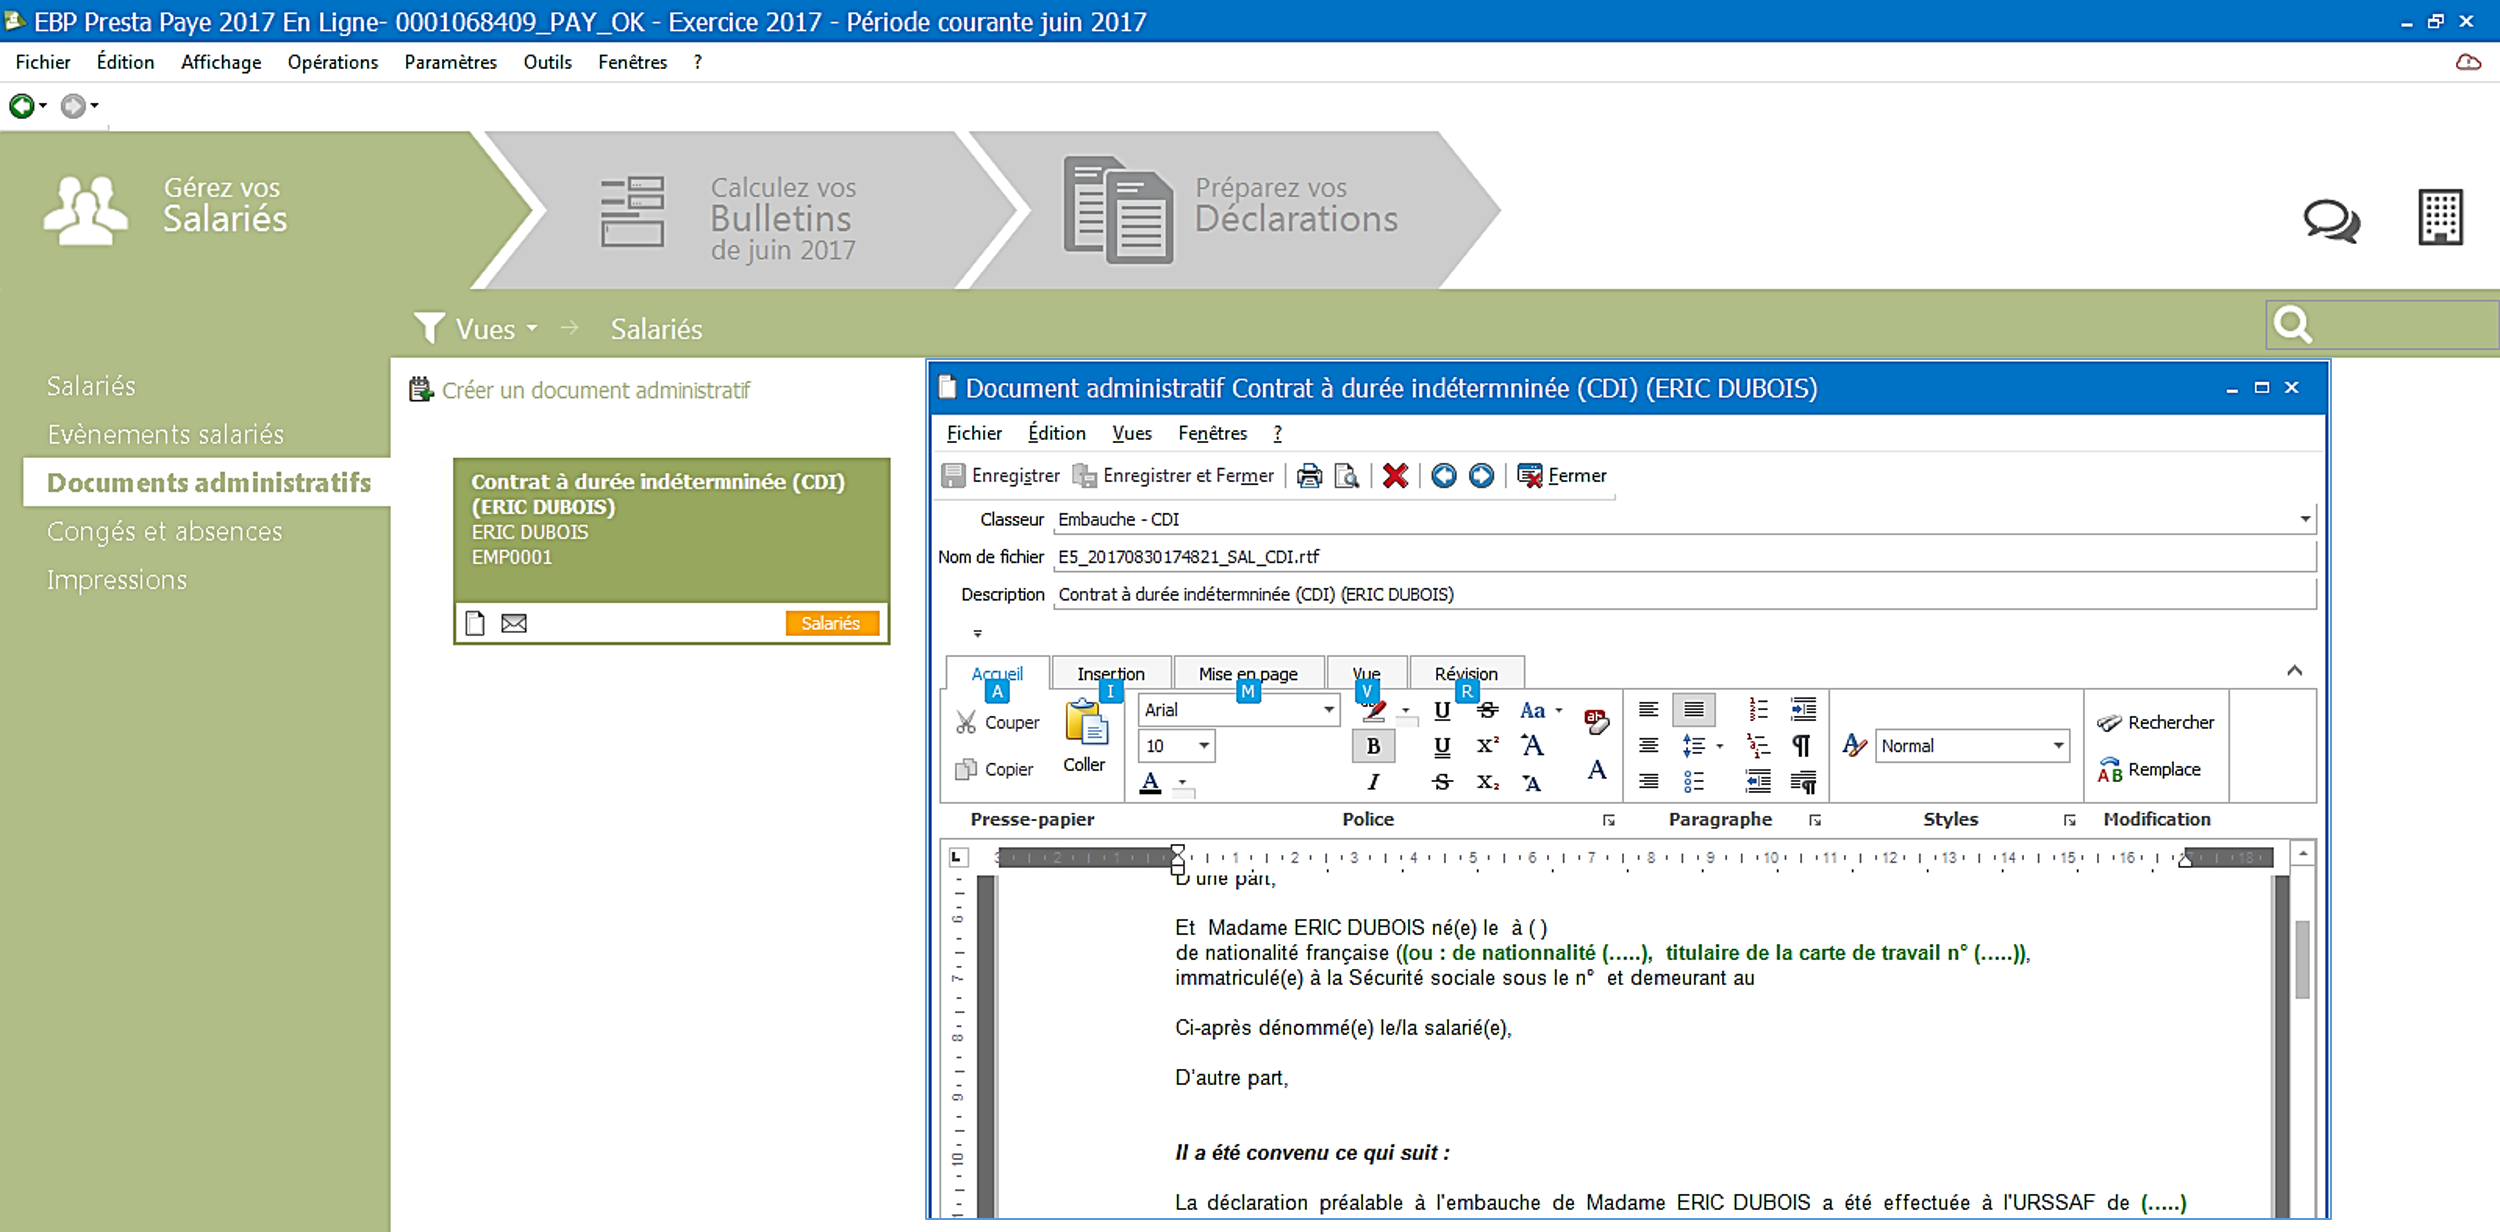2500x1232 pixels.
Task: Decrease paragraph indent
Action: 1758,782
